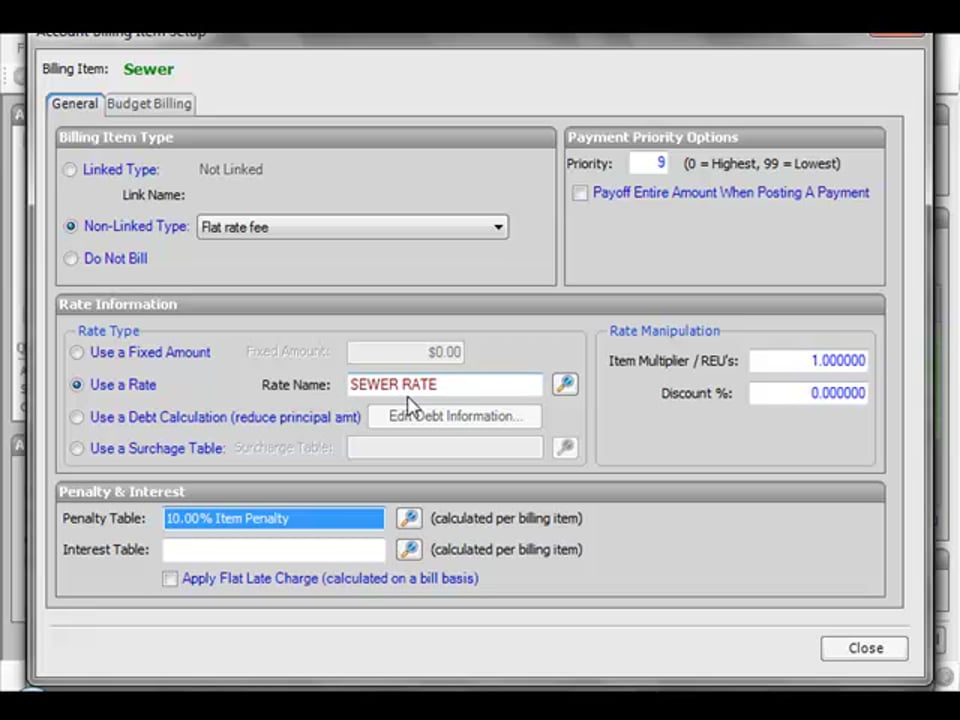Click the (0 = Highest, 99 = Lowest) hint
Image resolution: width=960 pixels, height=720 pixels.
pos(762,164)
